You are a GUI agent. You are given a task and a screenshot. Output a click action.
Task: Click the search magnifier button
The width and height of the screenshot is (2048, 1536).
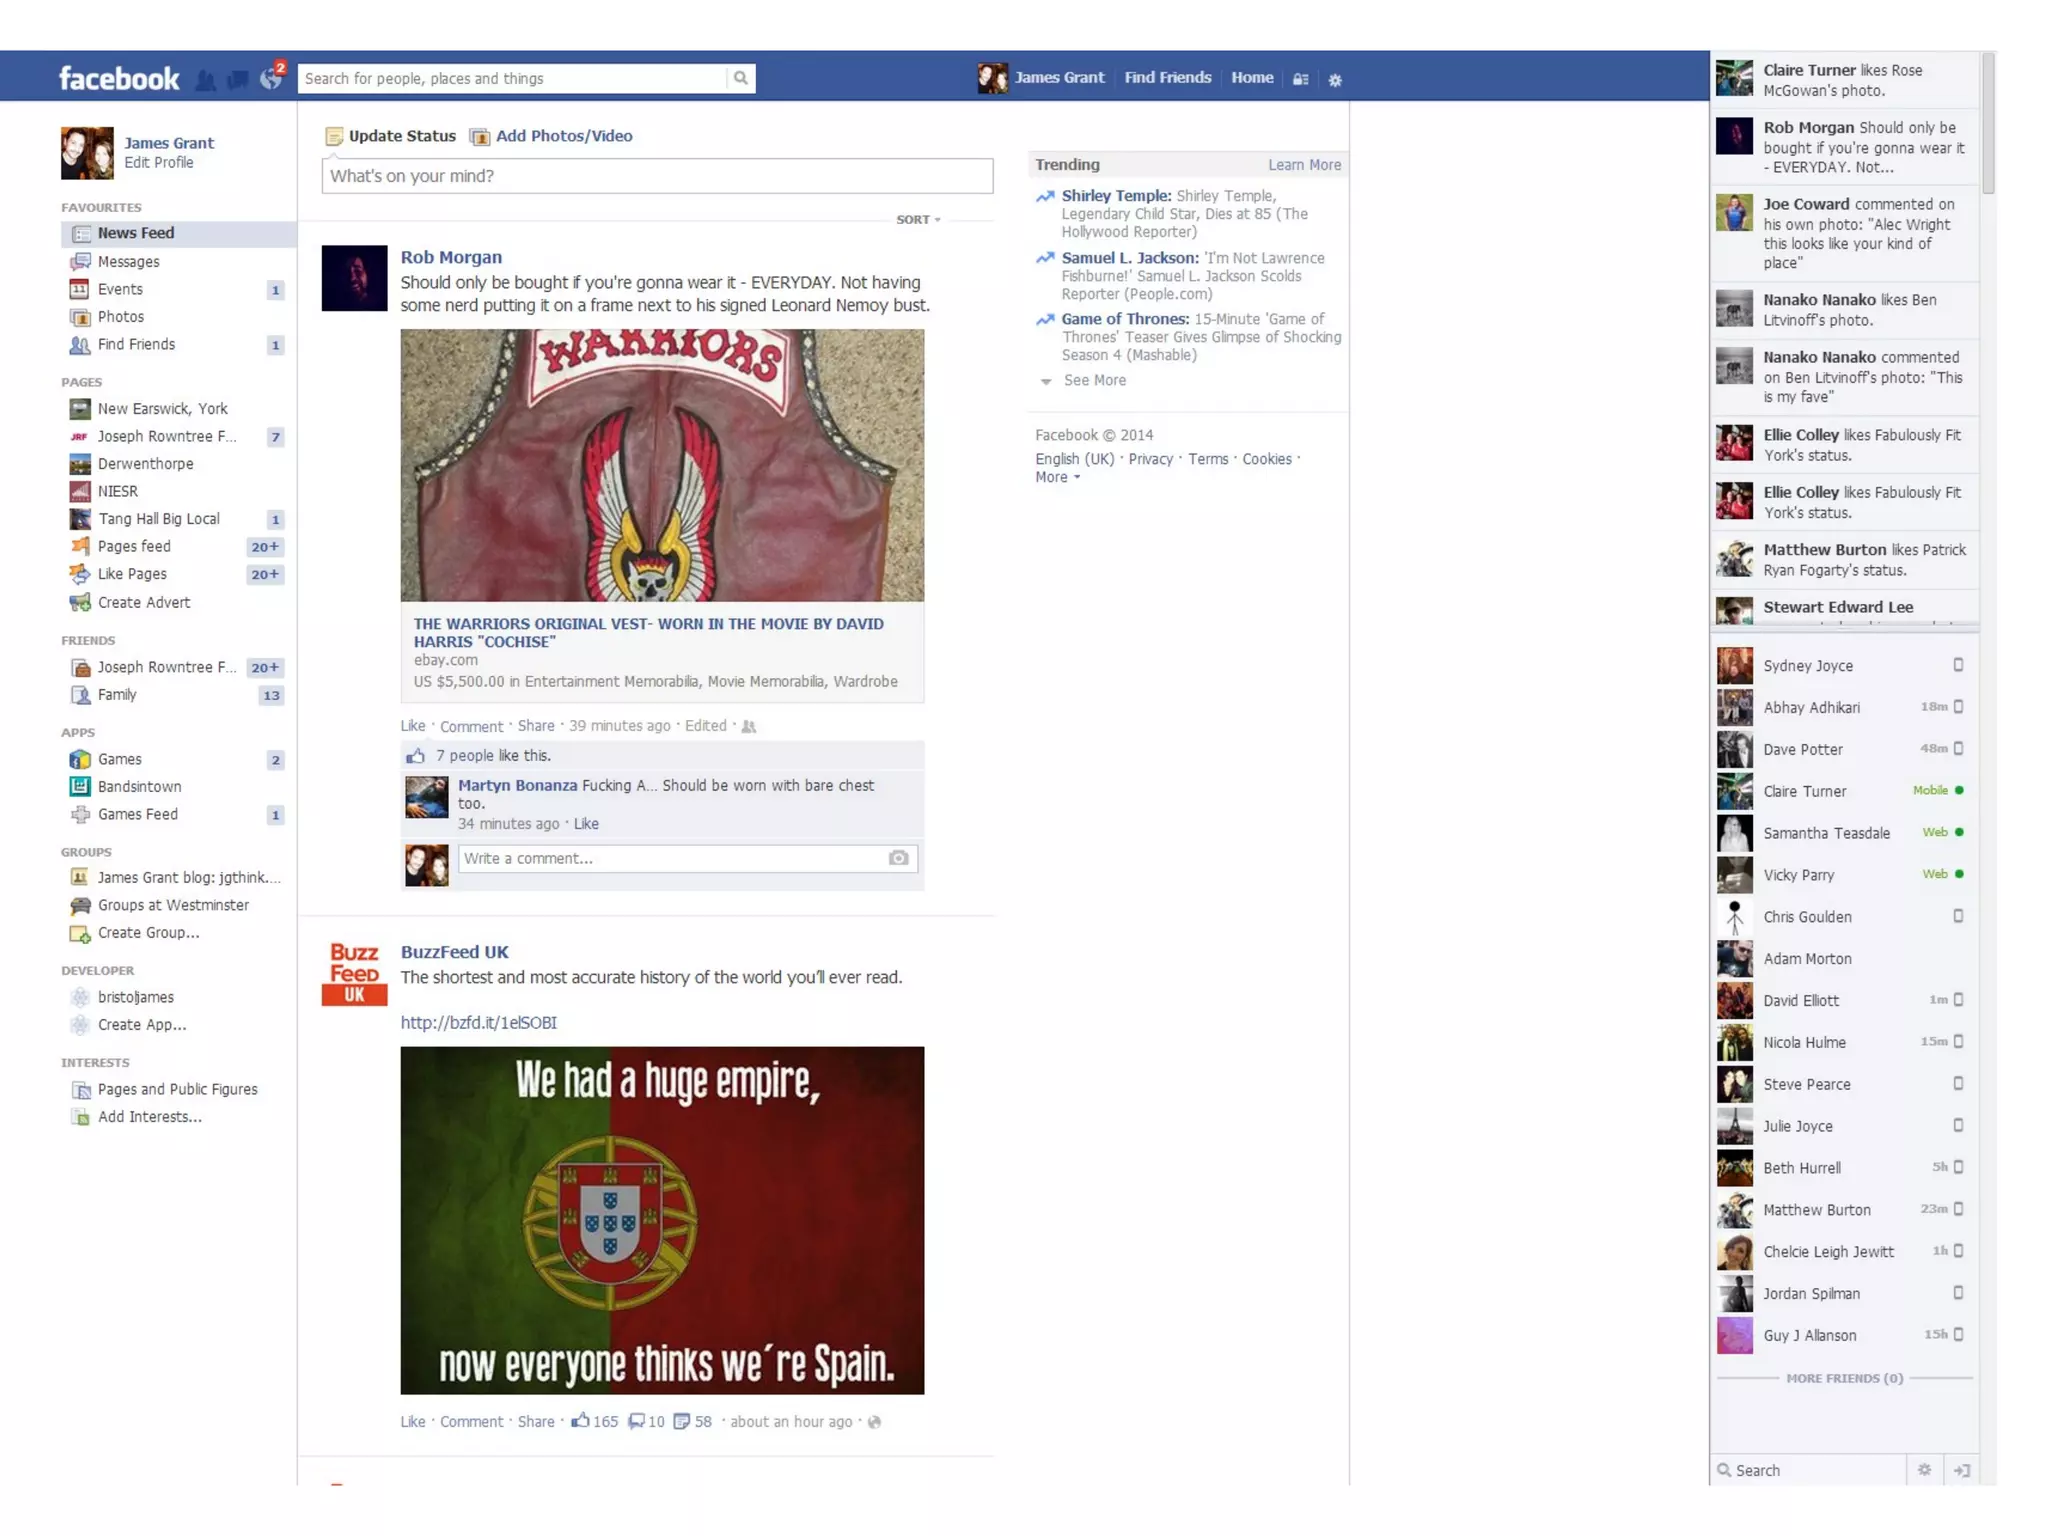point(740,78)
